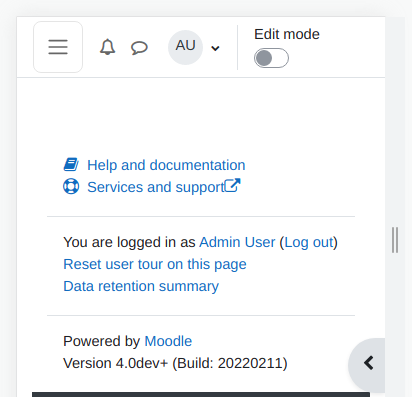The width and height of the screenshot is (412, 397).
Task: Open Services and support link
Action: pyautogui.click(x=156, y=187)
